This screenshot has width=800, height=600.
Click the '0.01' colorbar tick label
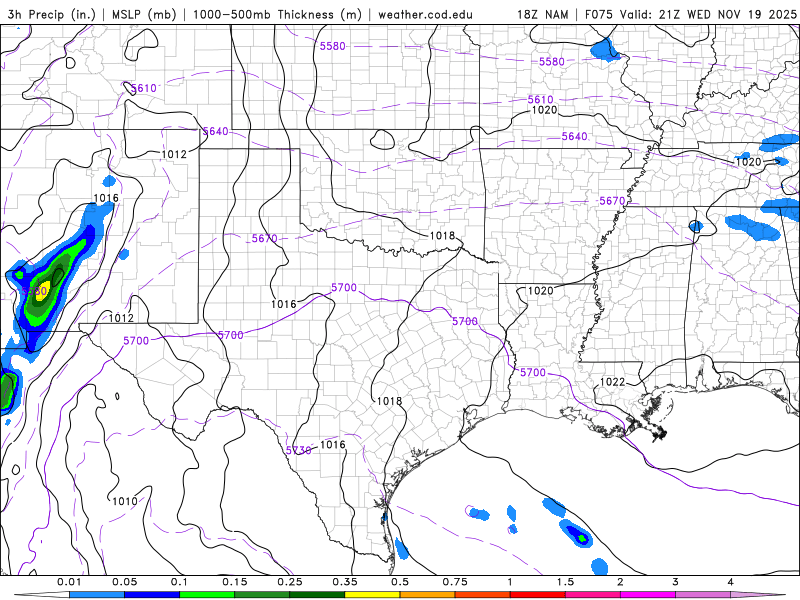(69, 582)
